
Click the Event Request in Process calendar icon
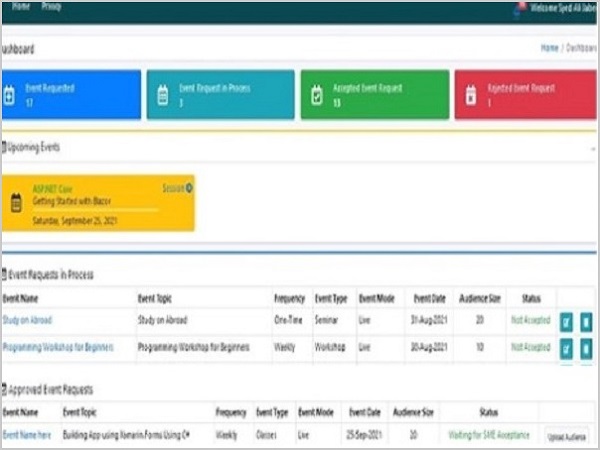[163, 95]
